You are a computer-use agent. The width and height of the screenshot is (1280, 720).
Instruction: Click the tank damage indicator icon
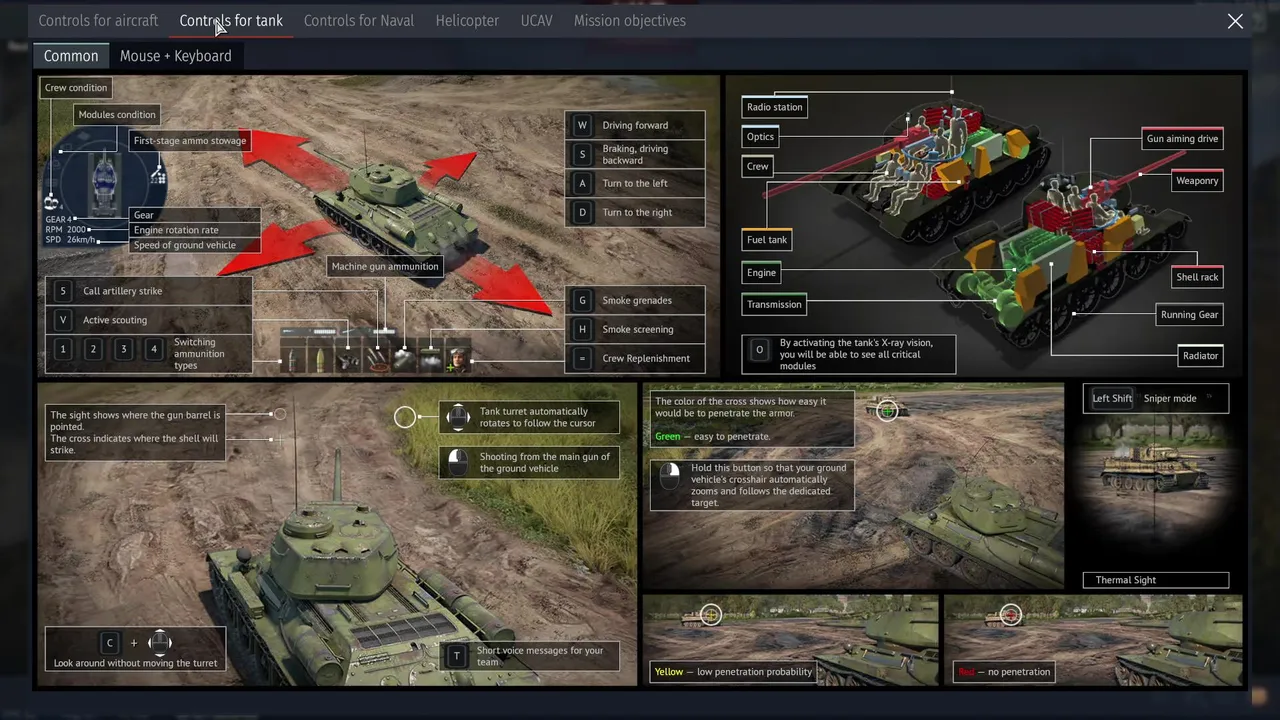coord(105,183)
